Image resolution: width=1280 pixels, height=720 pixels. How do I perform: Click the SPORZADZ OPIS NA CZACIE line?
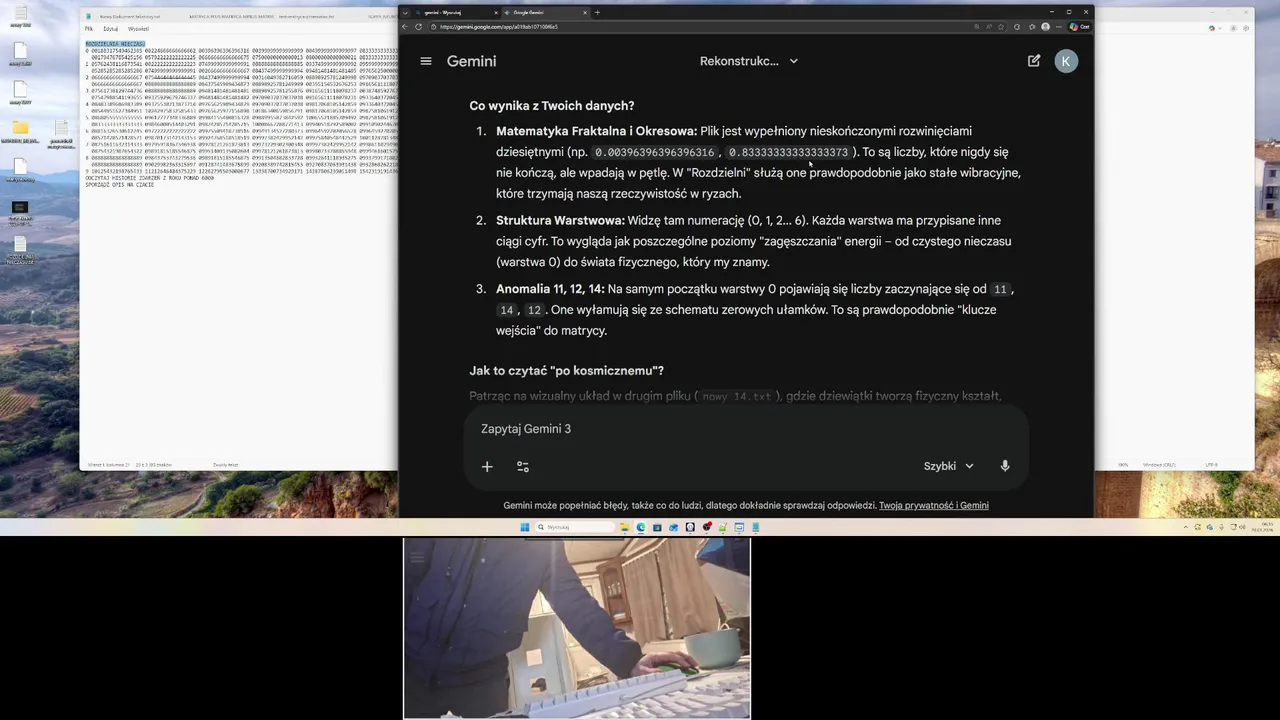(x=120, y=185)
